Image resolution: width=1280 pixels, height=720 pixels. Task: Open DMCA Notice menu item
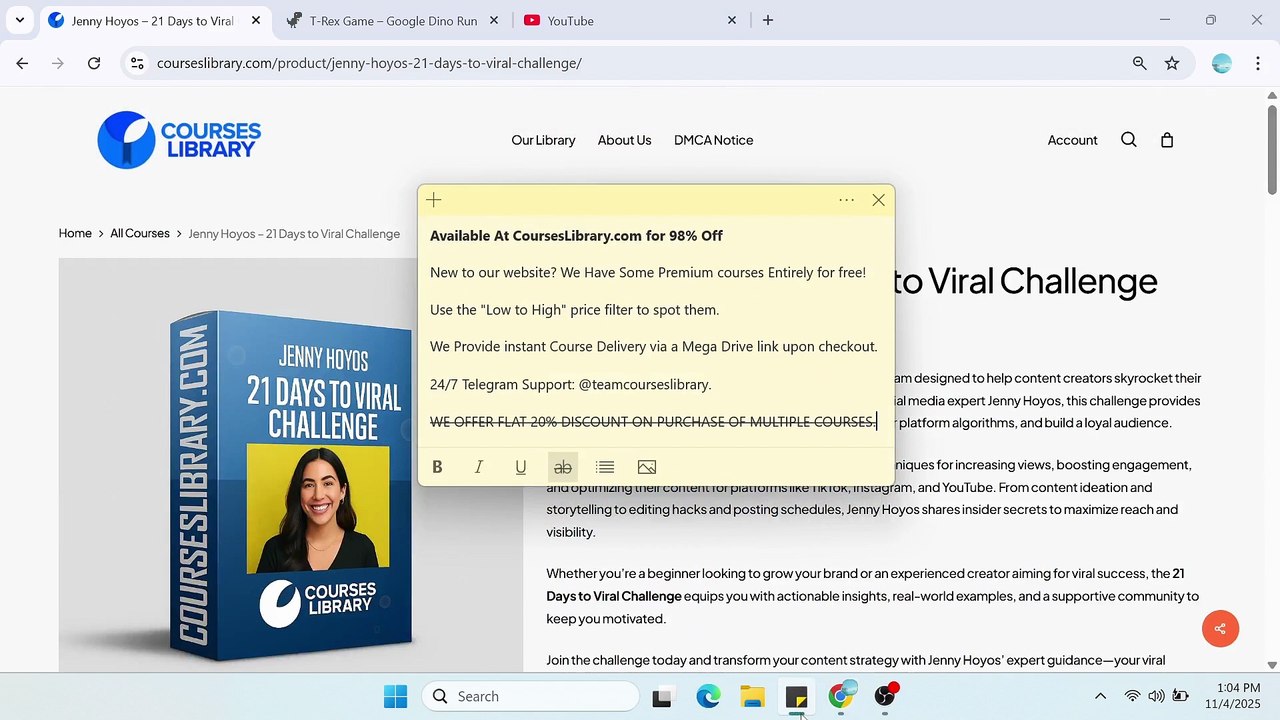[x=713, y=140]
